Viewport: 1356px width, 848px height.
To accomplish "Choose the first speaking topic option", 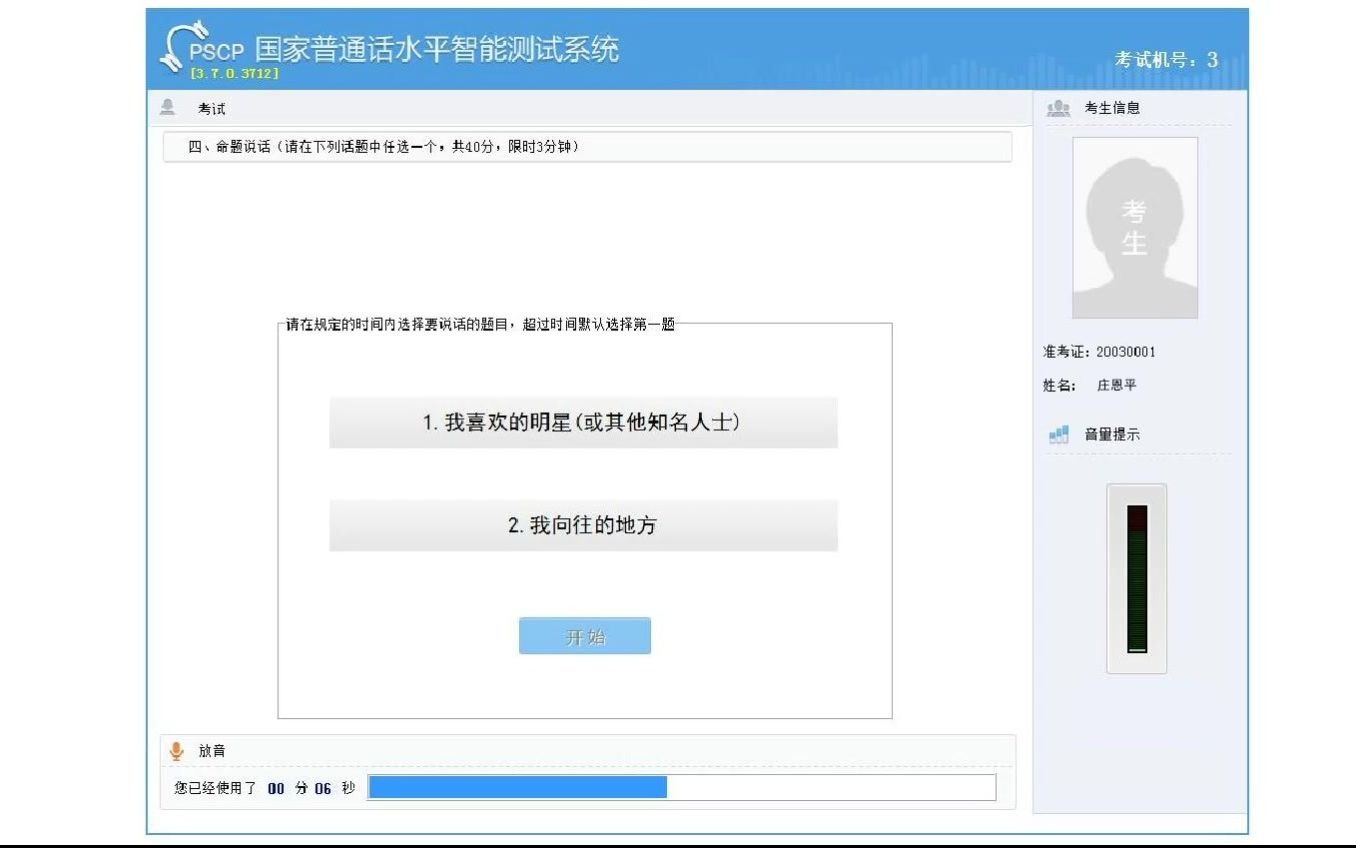I will (583, 423).
